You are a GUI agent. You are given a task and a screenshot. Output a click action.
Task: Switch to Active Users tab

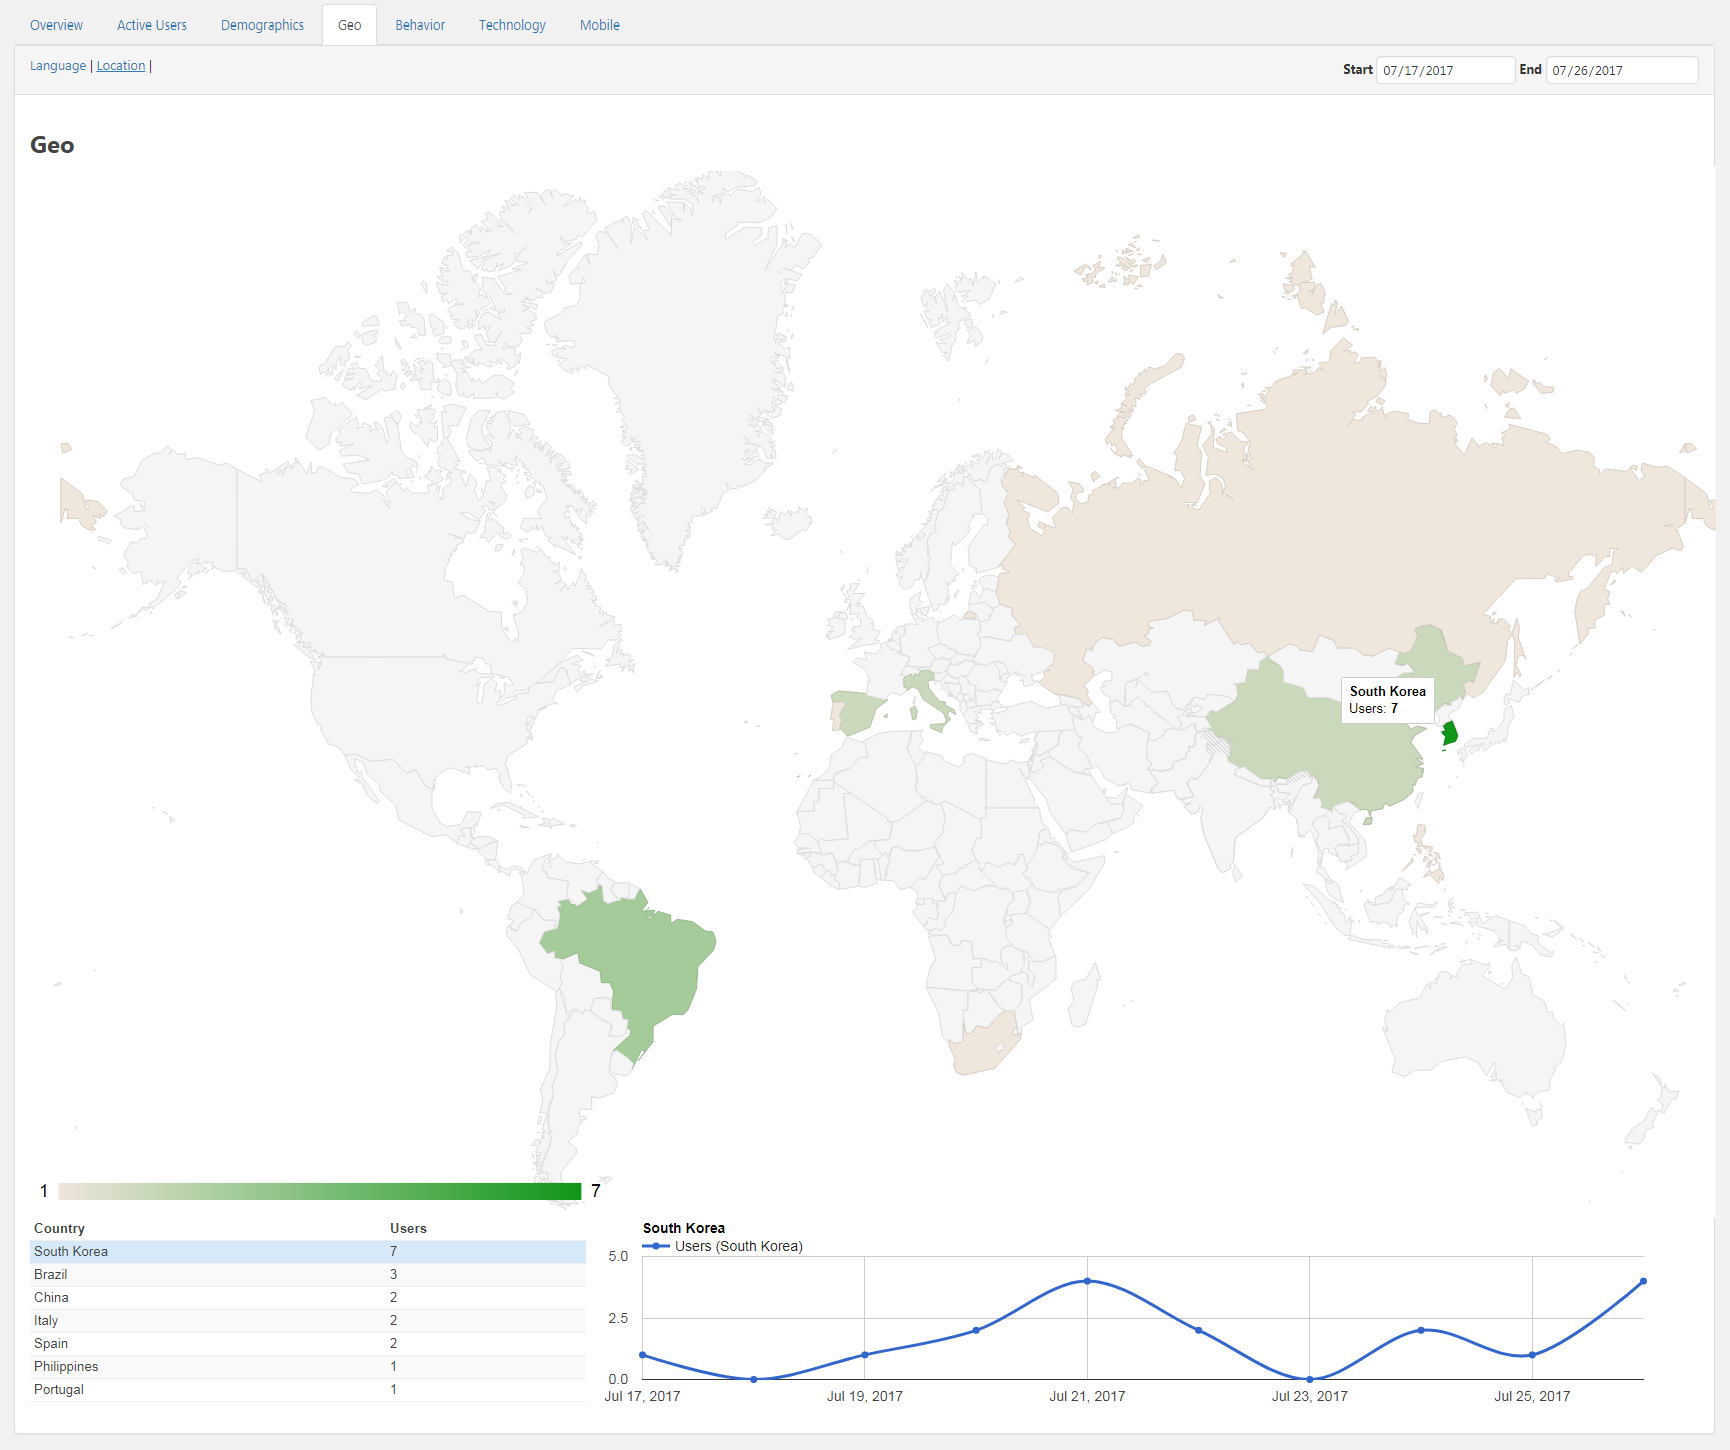152,25
